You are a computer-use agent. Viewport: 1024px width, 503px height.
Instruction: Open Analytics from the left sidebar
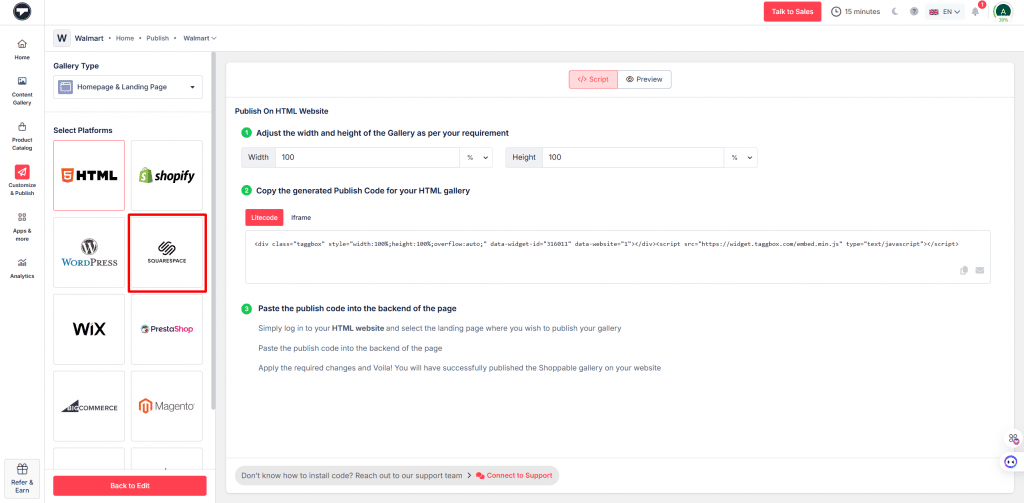[x=22, y=266]
